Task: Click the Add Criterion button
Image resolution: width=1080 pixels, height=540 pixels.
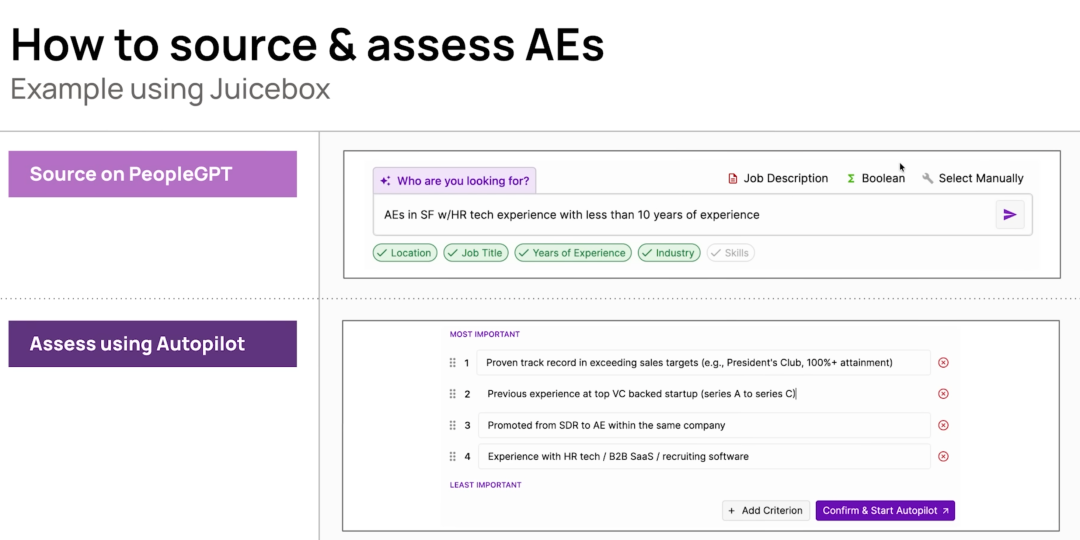Action: (765, 510)
